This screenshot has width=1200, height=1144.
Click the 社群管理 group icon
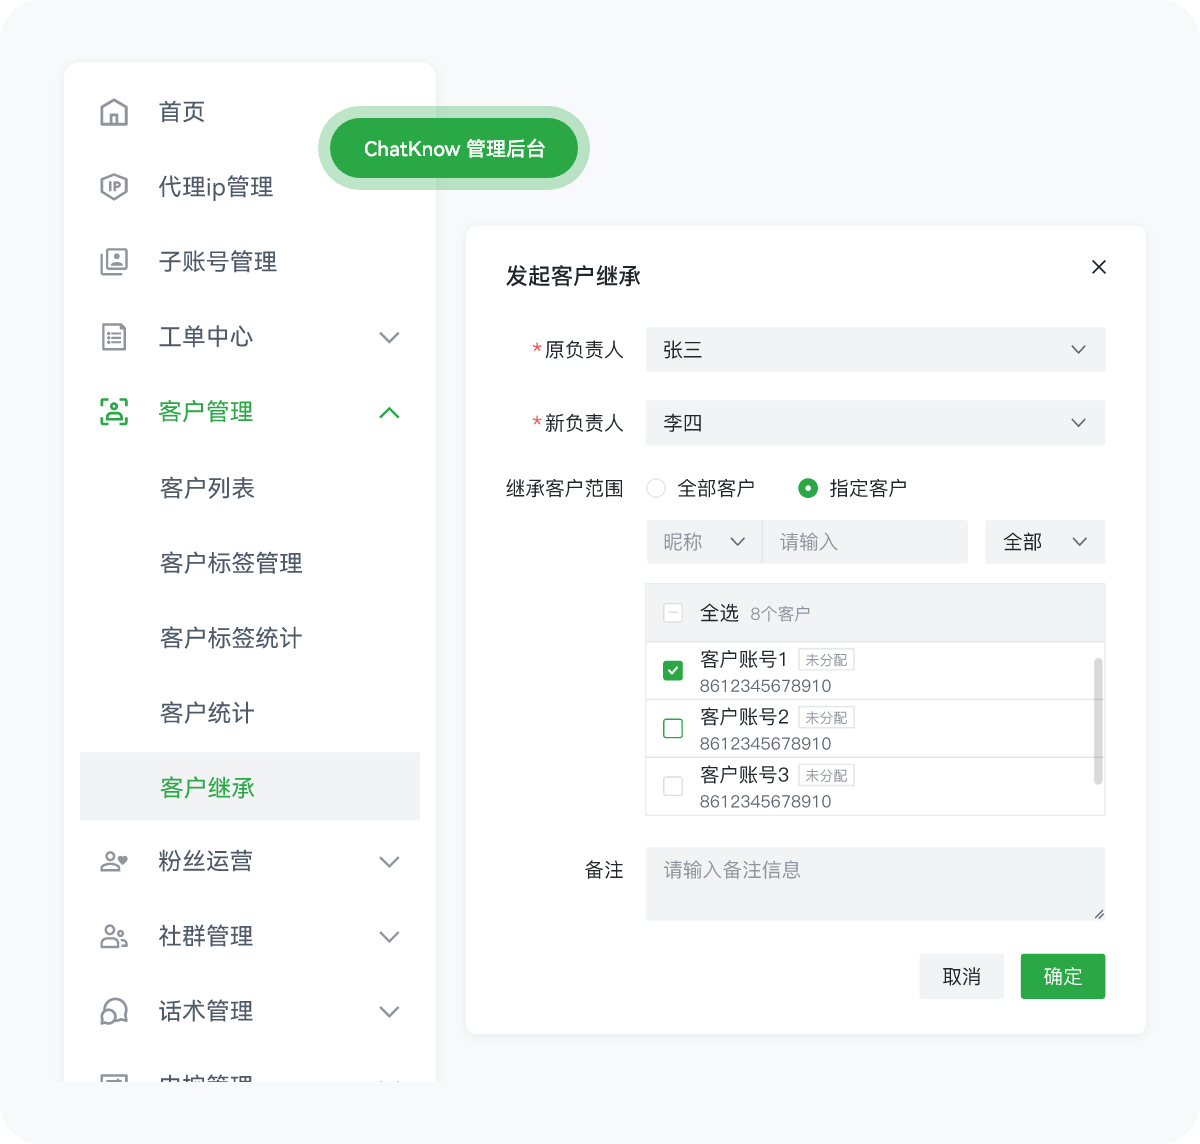pyautogui.click(x=114, y=936)
